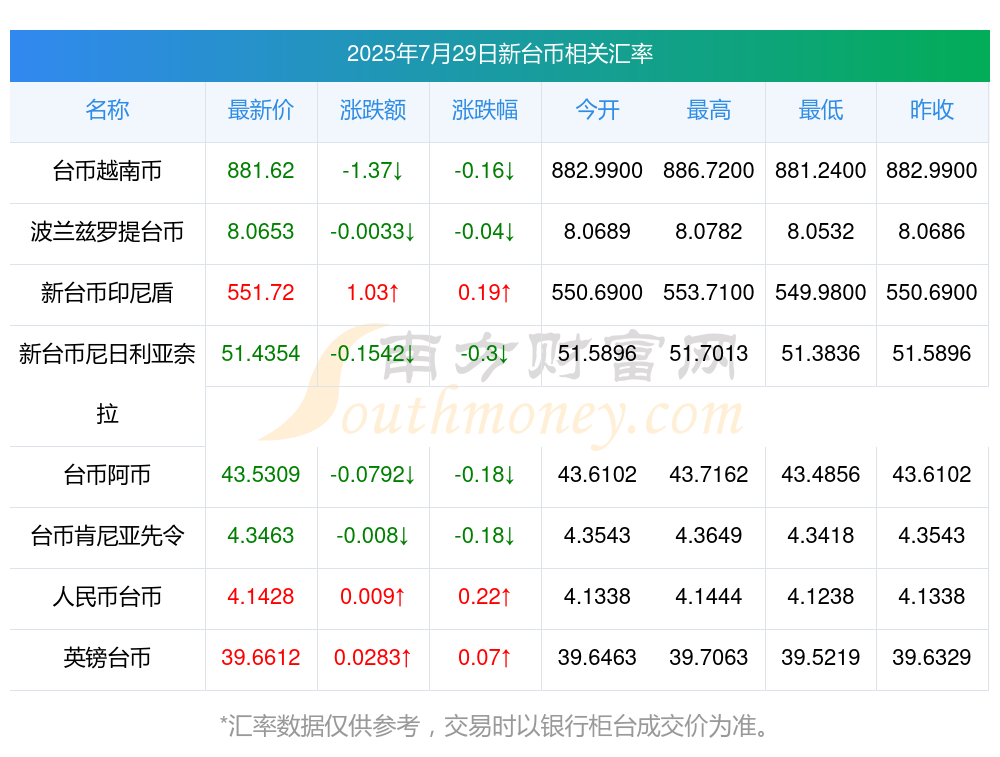Select latest price 51.4354
The width and height of the screenshot is (1000, 757).
(x=261, y=353)
